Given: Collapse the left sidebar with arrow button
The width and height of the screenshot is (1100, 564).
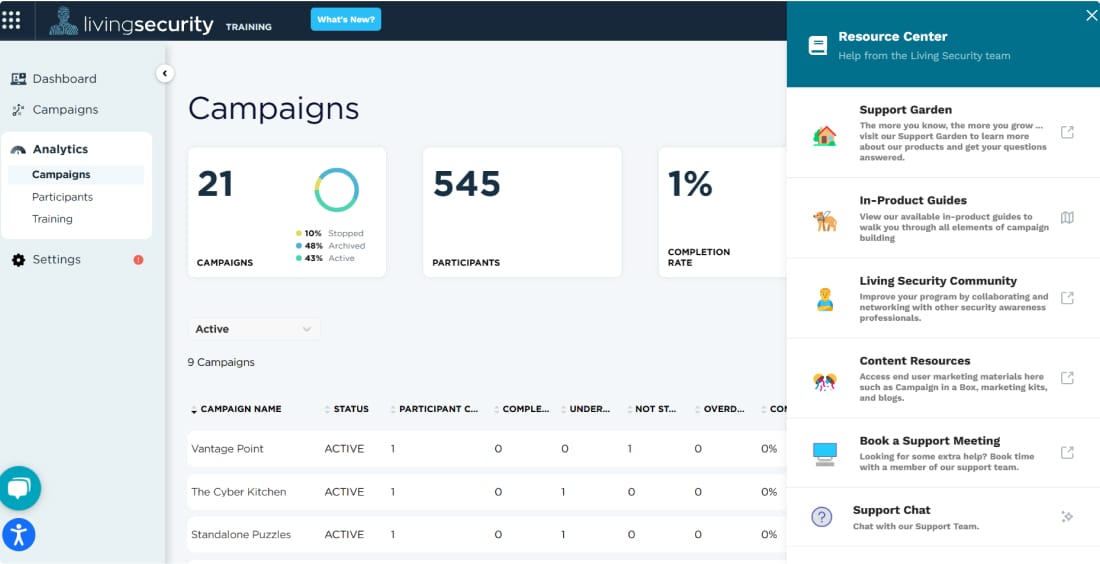Looking at the screenshot, I should [x=165, y=73].
